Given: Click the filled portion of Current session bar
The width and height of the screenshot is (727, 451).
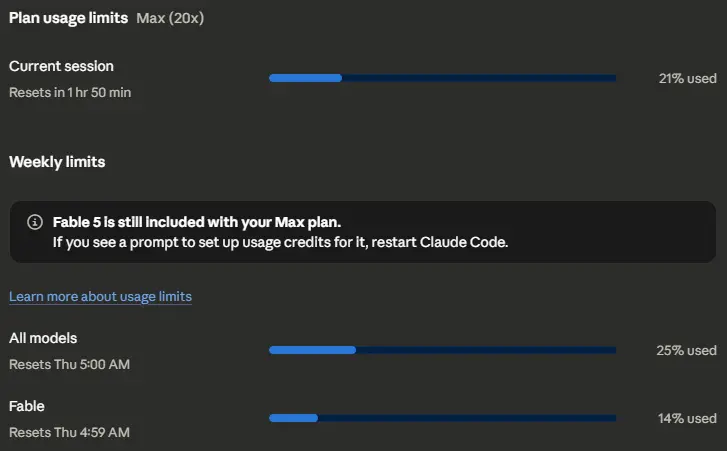Looking at the screenshot, I should [306, 78].
